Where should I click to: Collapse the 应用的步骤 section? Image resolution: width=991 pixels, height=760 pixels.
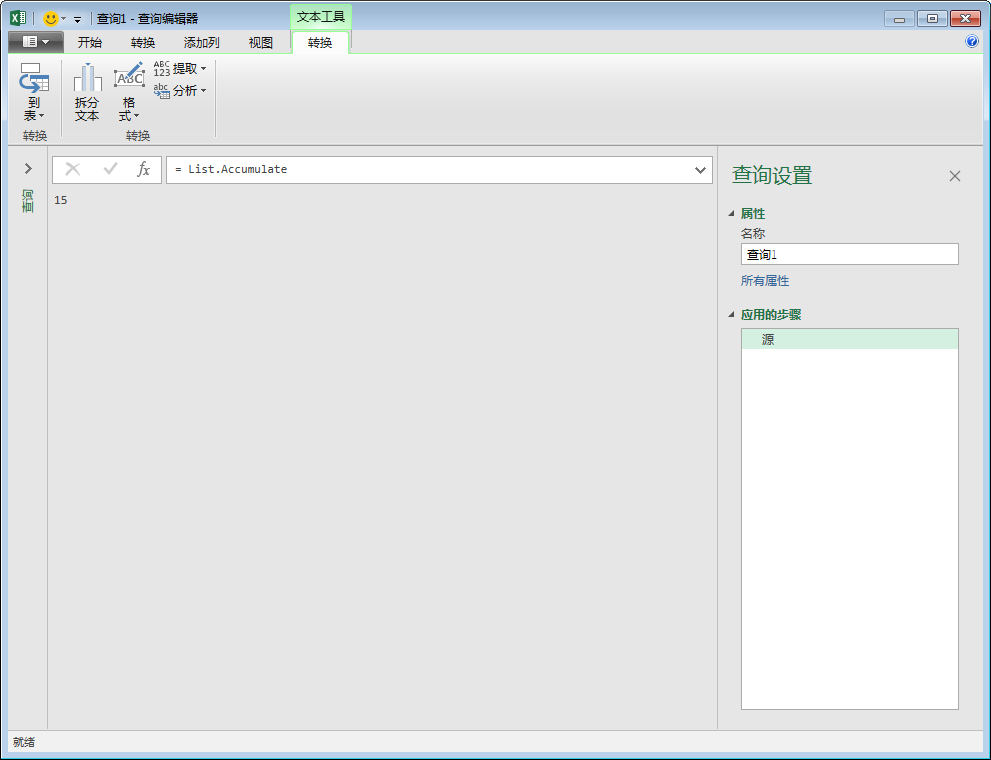coord(731,314)
